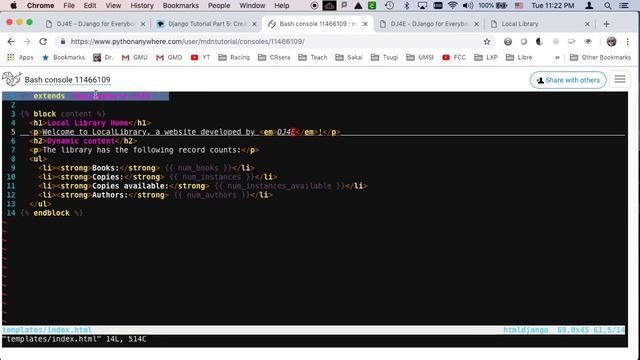
Task: Click the endblock line in the editor
Action: (x=52, y=213)
